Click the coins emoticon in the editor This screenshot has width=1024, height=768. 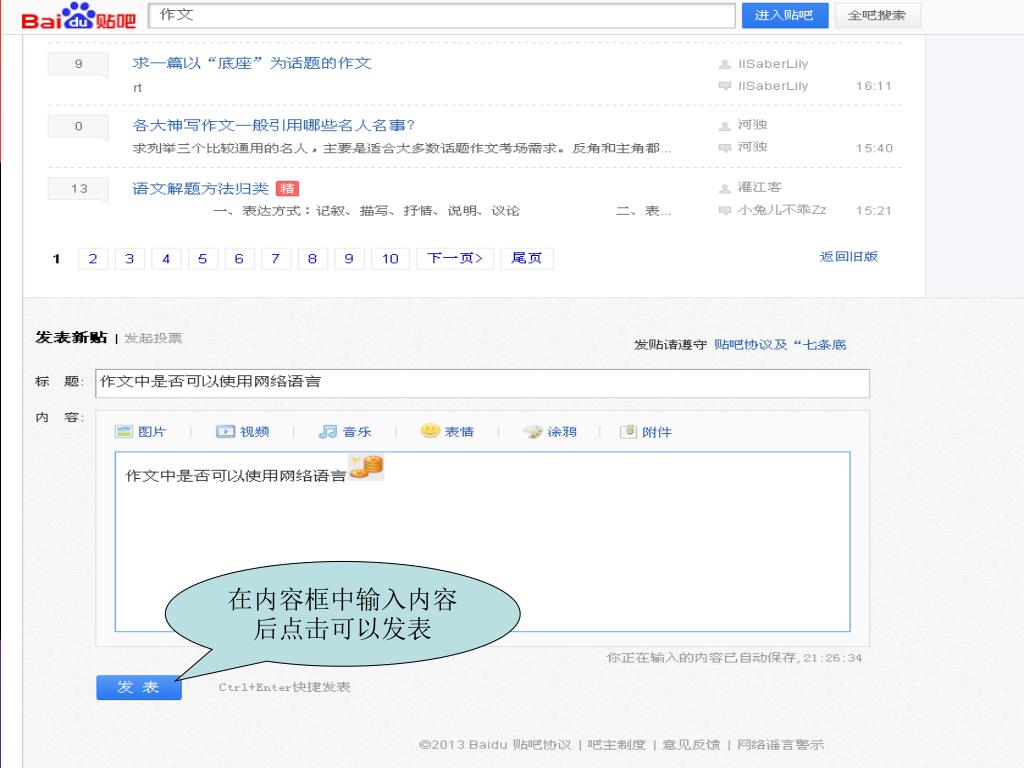click(x=366, y=468)
